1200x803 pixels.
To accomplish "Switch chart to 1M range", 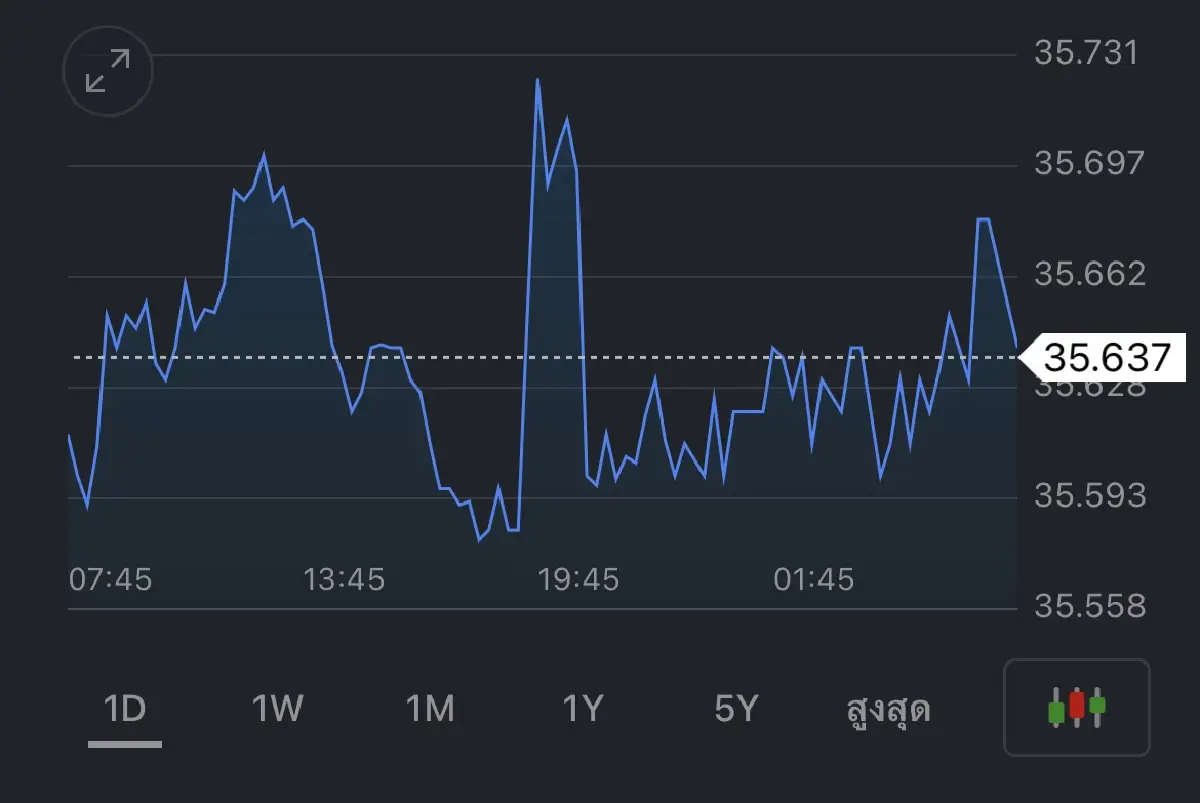I will pos(430,709).
